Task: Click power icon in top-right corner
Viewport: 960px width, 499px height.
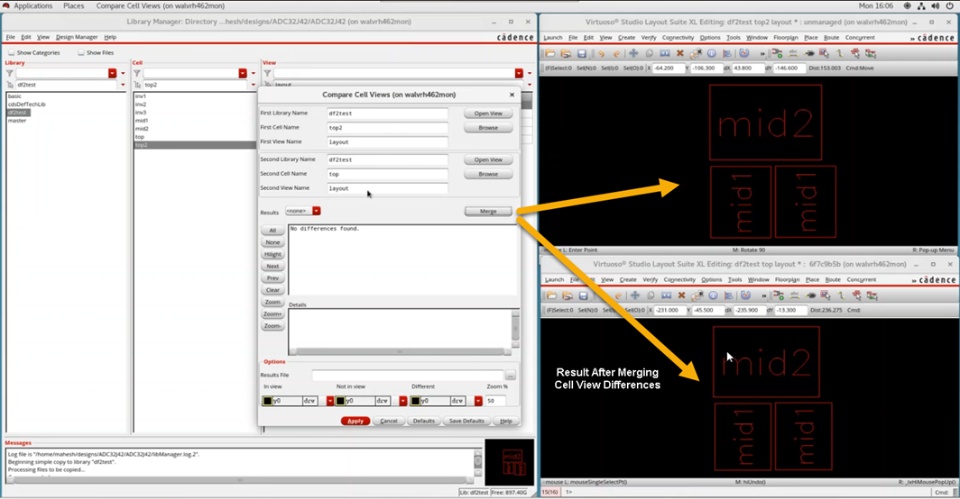Action: [x=950, y=6]
